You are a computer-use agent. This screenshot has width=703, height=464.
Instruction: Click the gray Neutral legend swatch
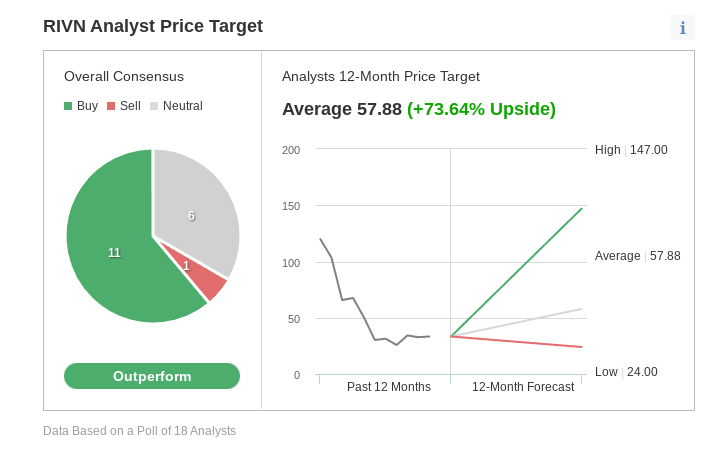coord(154,106)
